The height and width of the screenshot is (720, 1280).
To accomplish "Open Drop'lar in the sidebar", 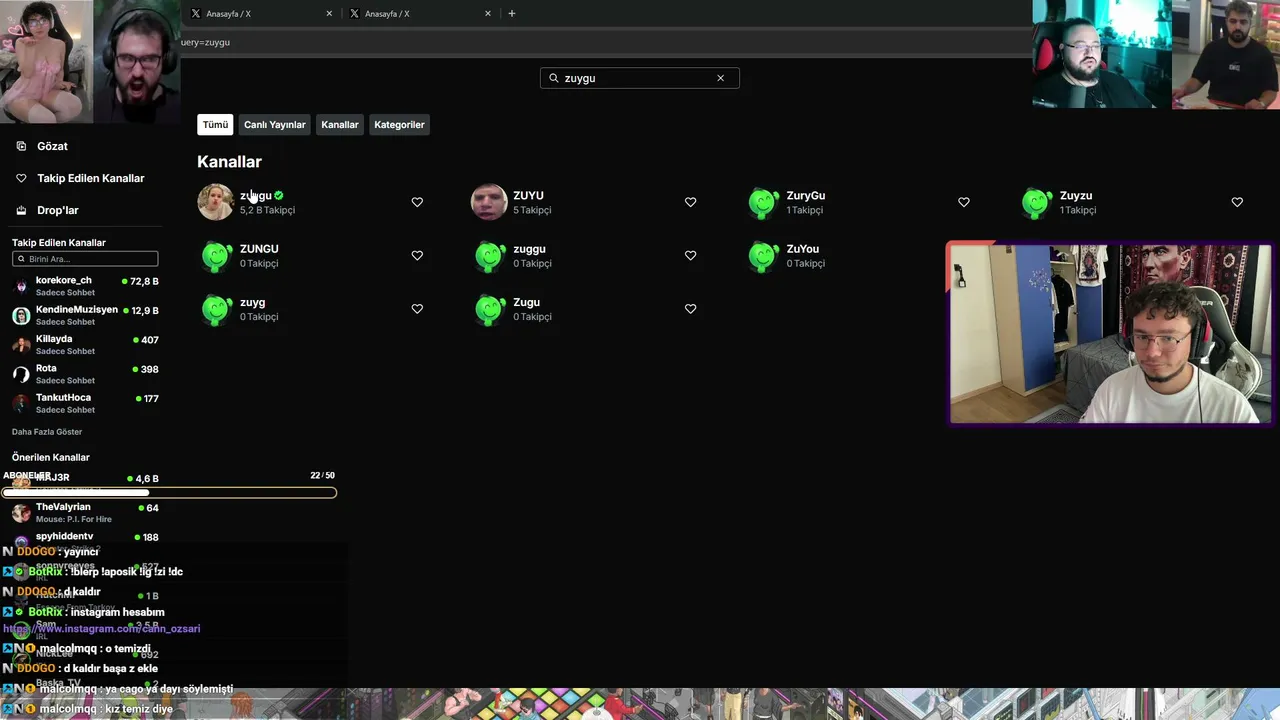I will pos(58,210).
